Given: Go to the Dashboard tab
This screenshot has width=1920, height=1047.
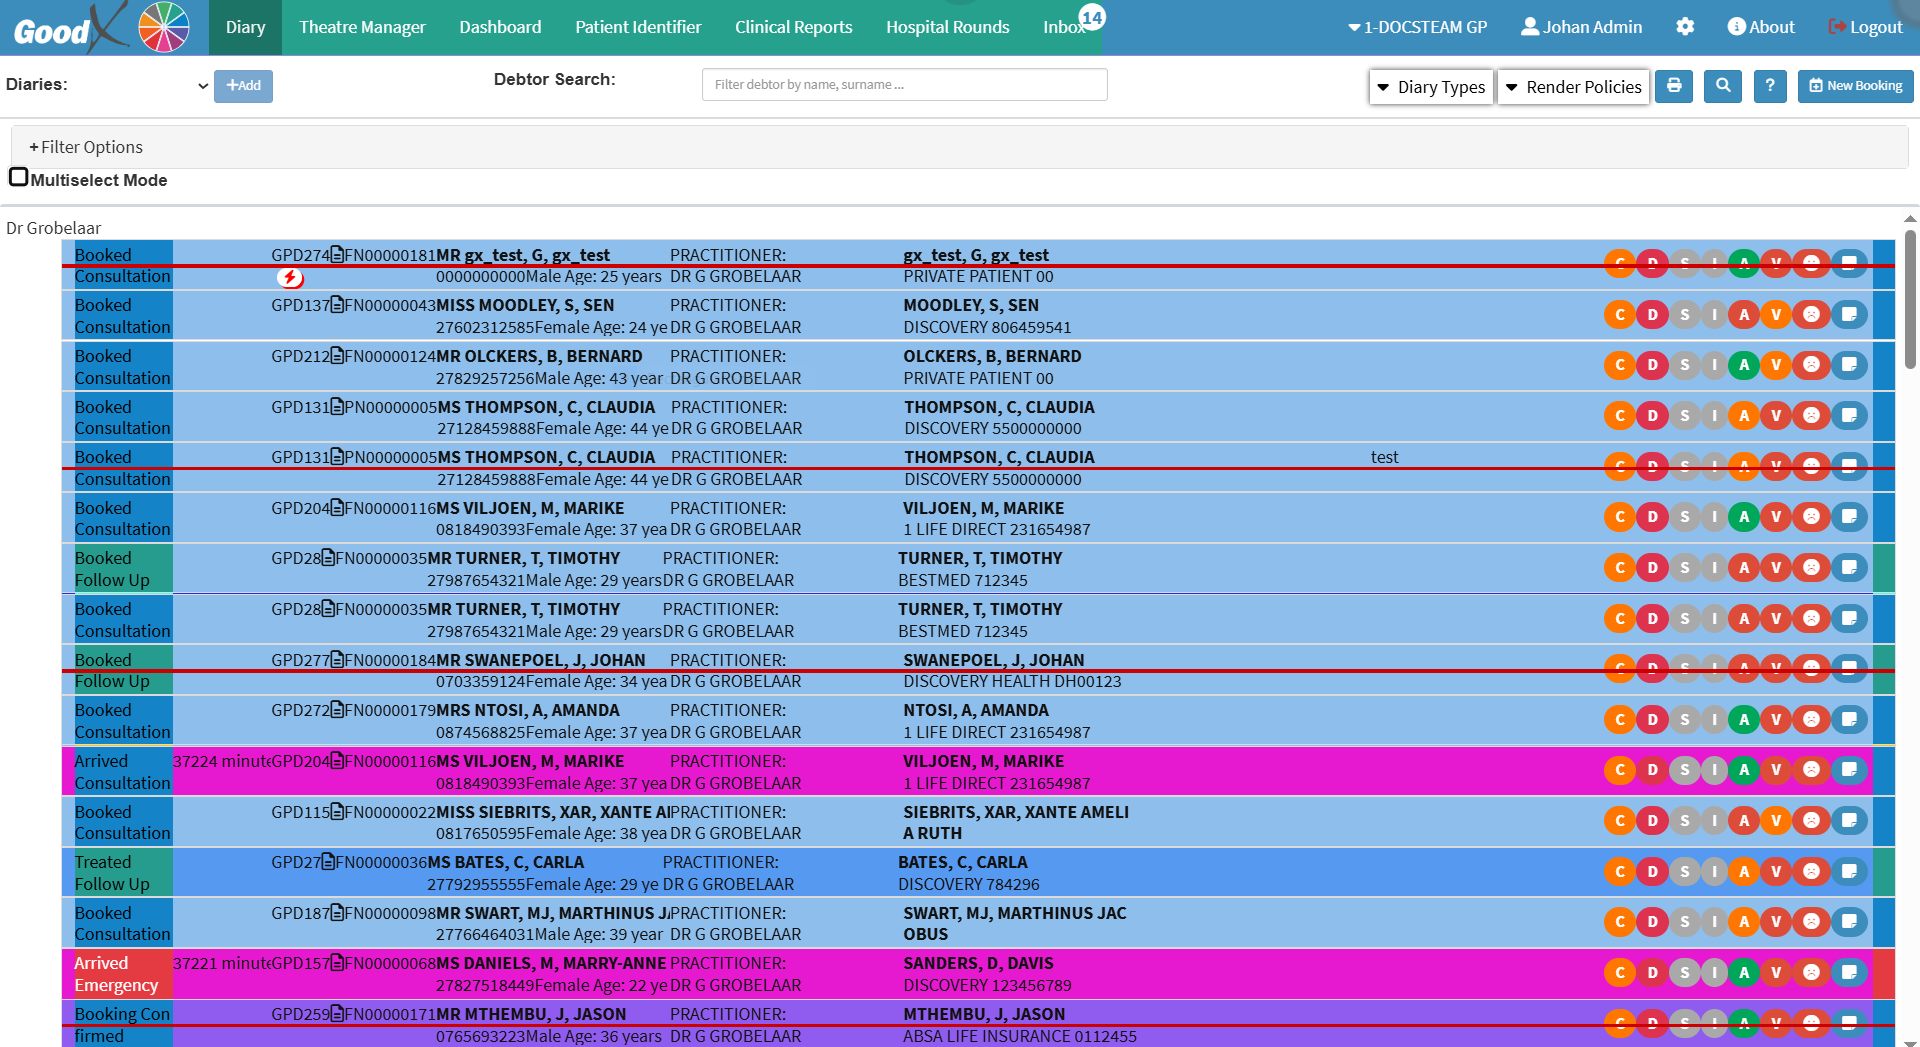Looking at the screenshot, I should 500,27.
